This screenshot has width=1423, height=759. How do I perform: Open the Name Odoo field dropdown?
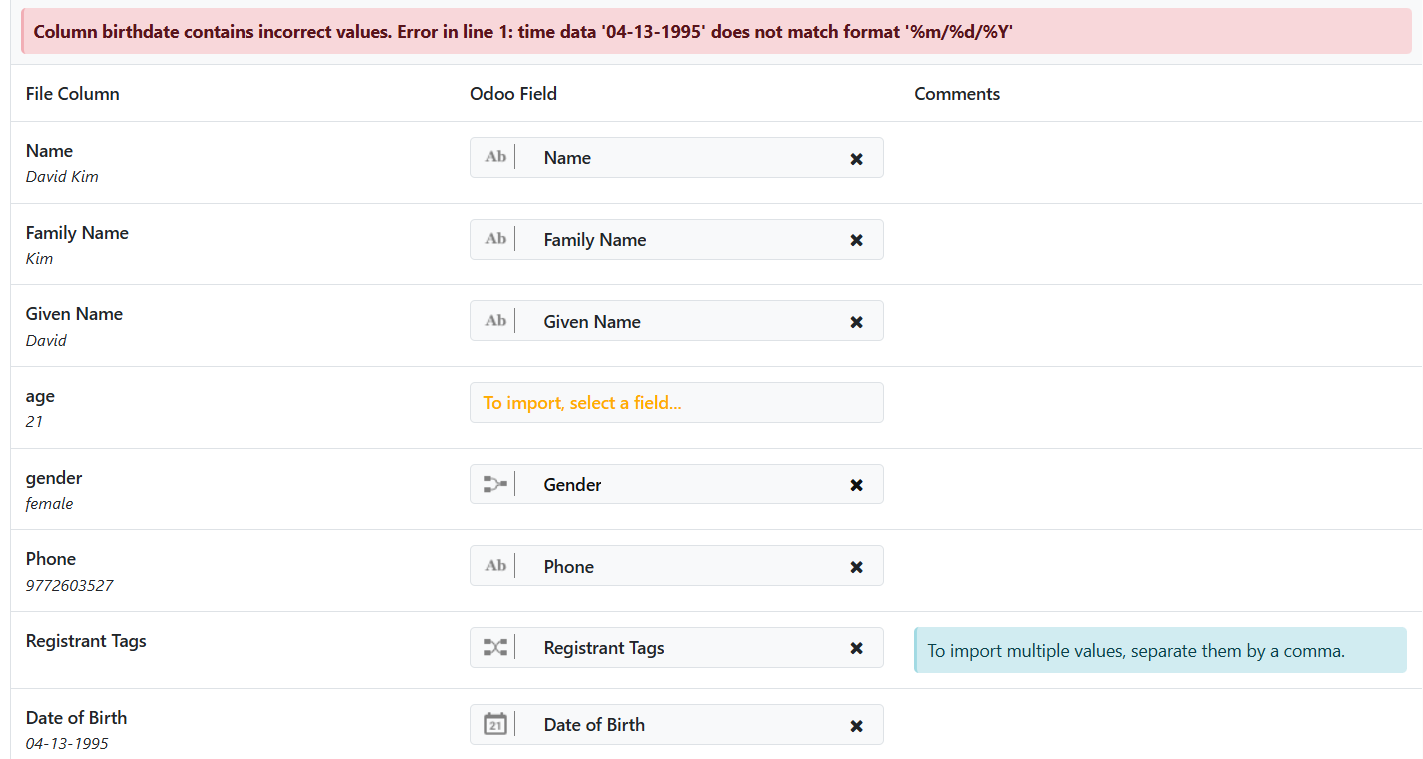680,158
